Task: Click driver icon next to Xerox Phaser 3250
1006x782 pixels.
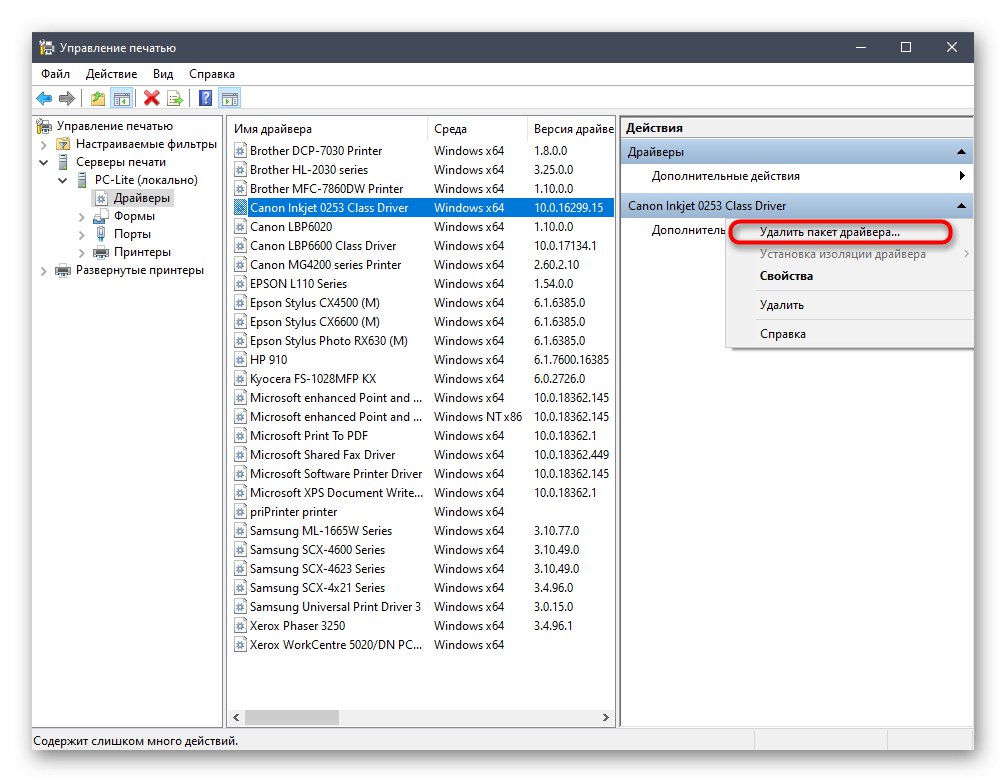Action: pyautogui.click(x=240, y=625)
